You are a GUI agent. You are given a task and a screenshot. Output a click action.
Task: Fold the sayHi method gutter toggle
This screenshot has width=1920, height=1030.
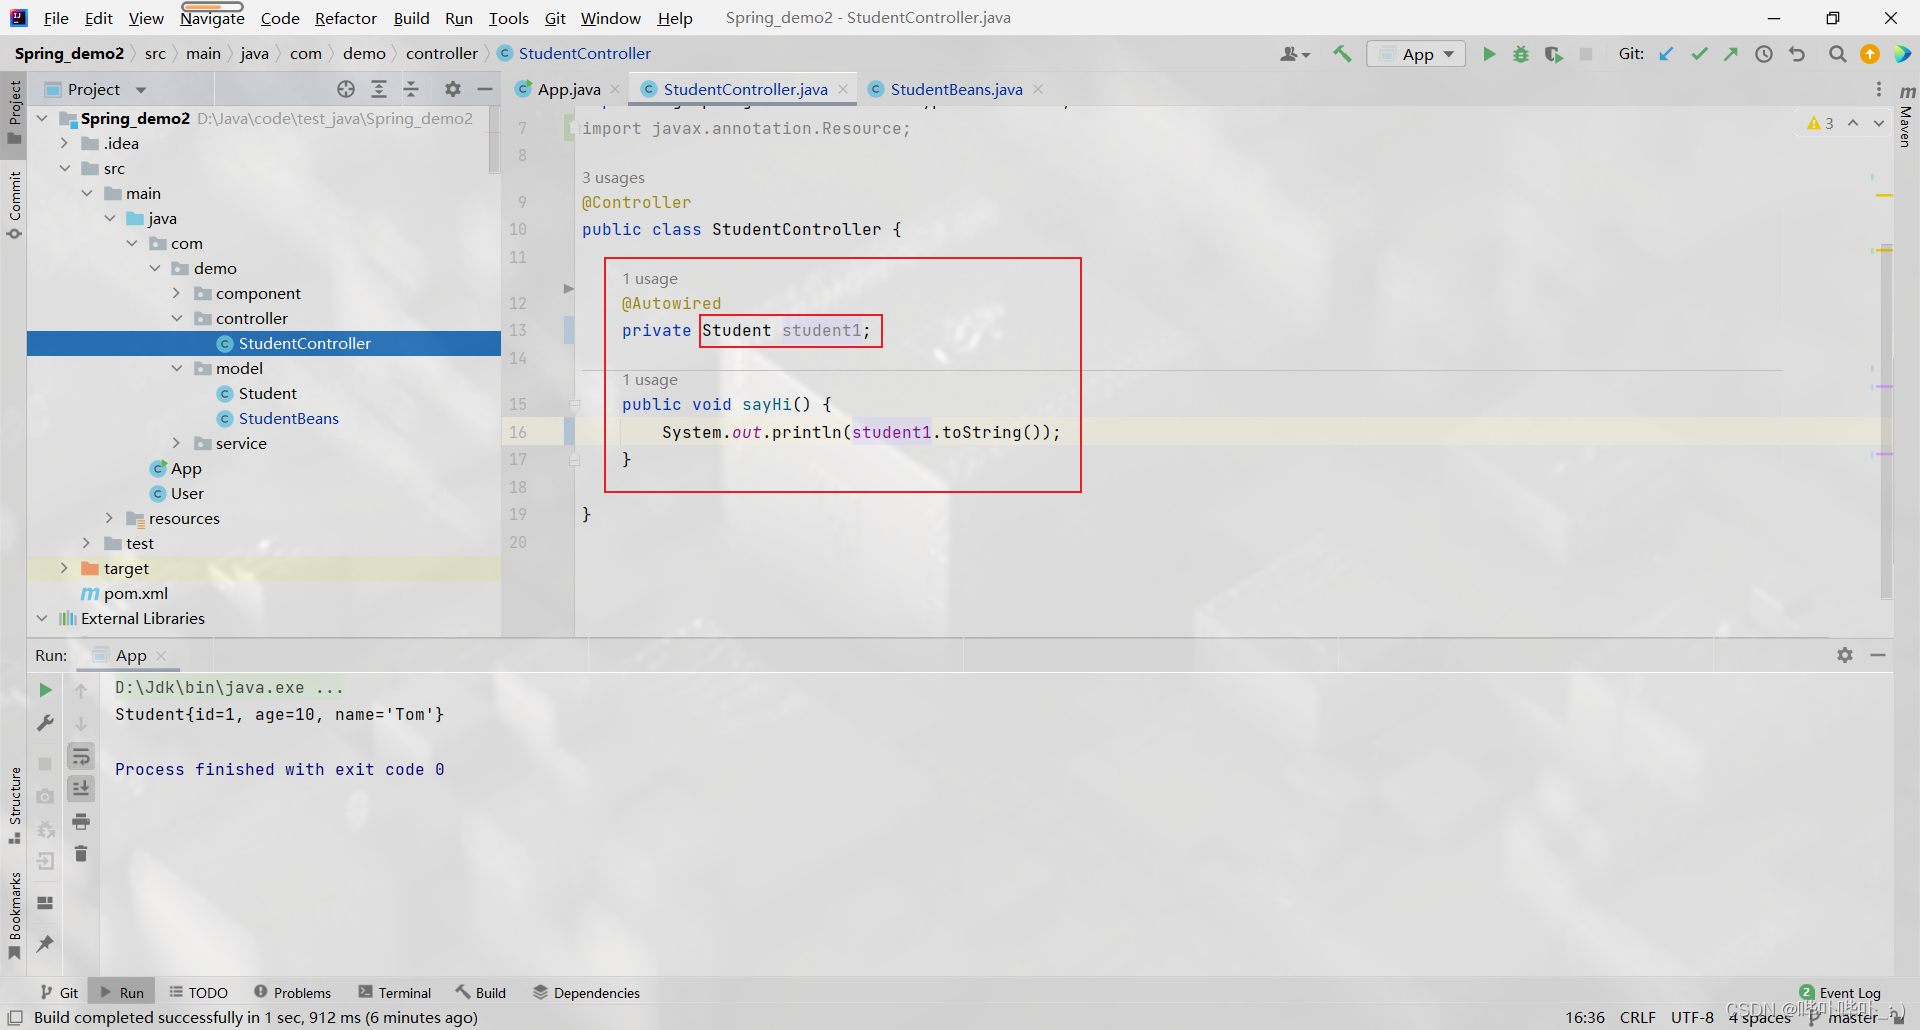click(x=574, y=405)
